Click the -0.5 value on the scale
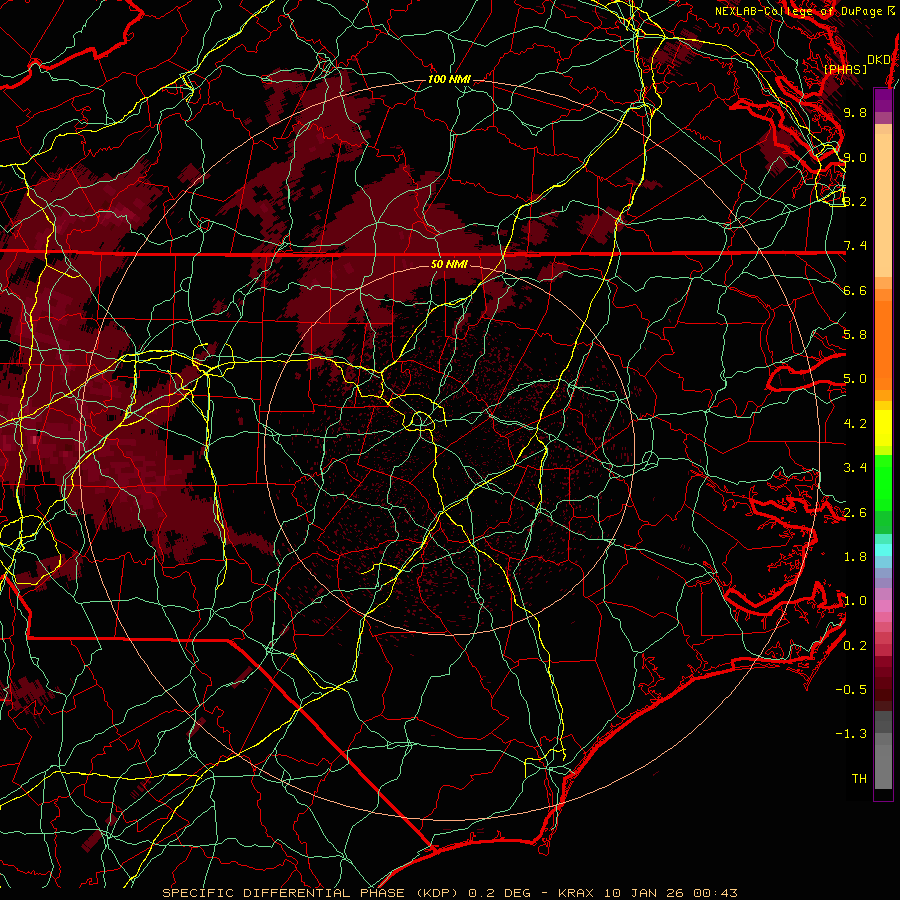The height and width of the screenshot is (900, 900). point(851,690)
